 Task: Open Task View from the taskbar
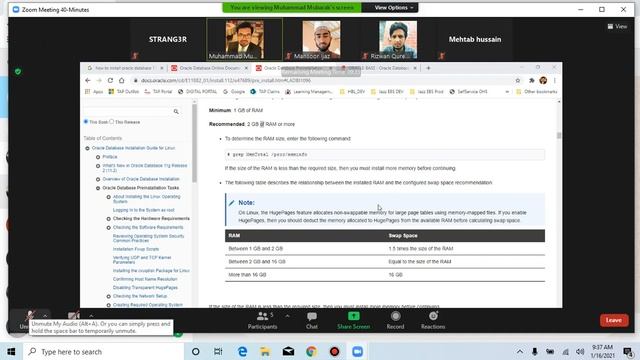click(x=218, y=351)
